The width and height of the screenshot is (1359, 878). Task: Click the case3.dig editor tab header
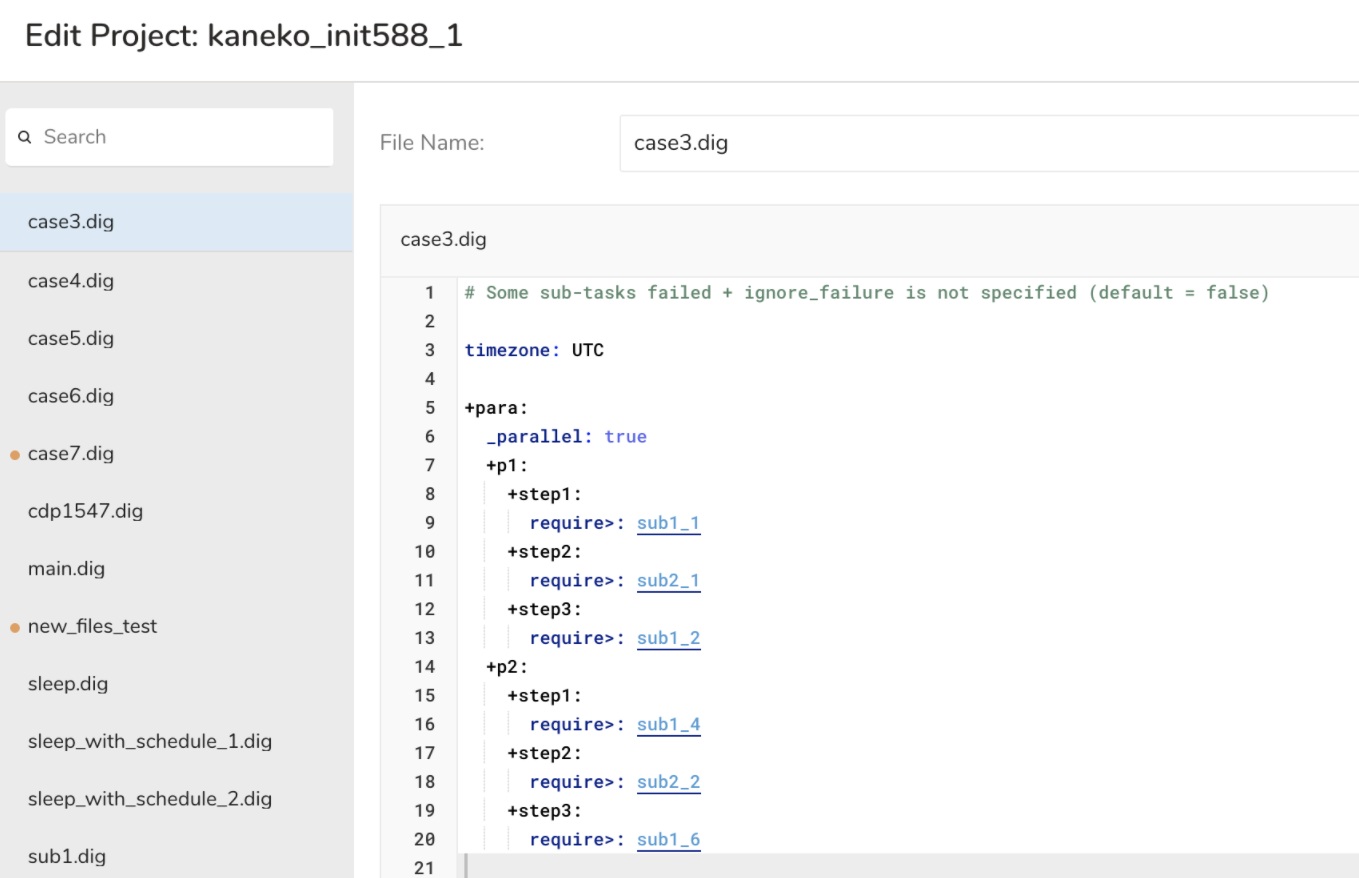pos(443,240)
